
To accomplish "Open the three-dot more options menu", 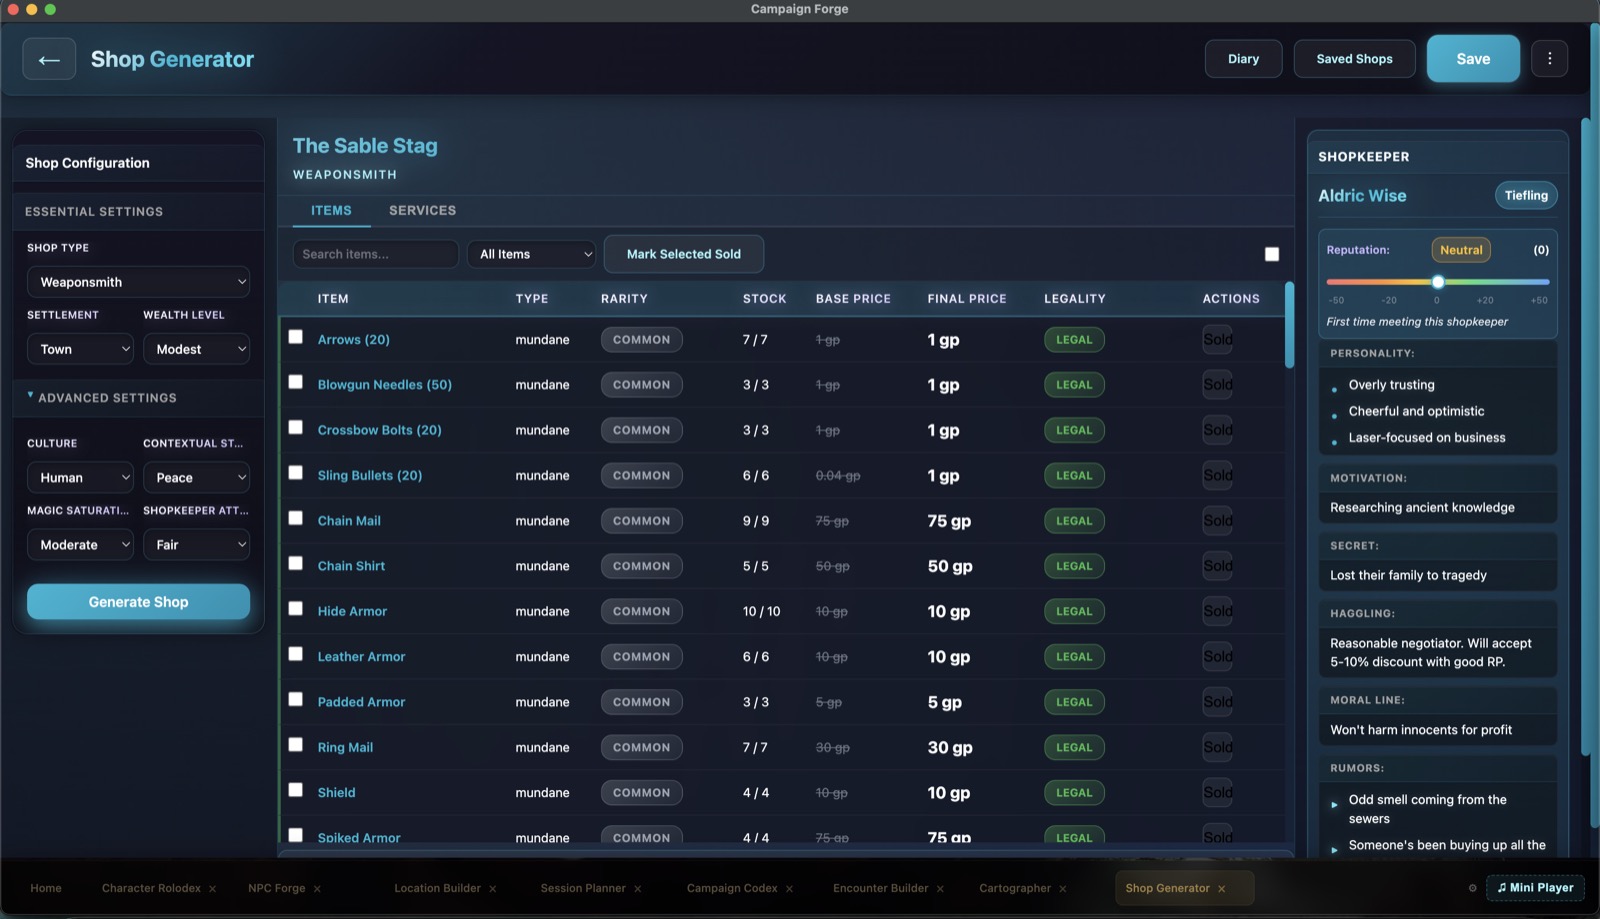I will (1549, 59).
